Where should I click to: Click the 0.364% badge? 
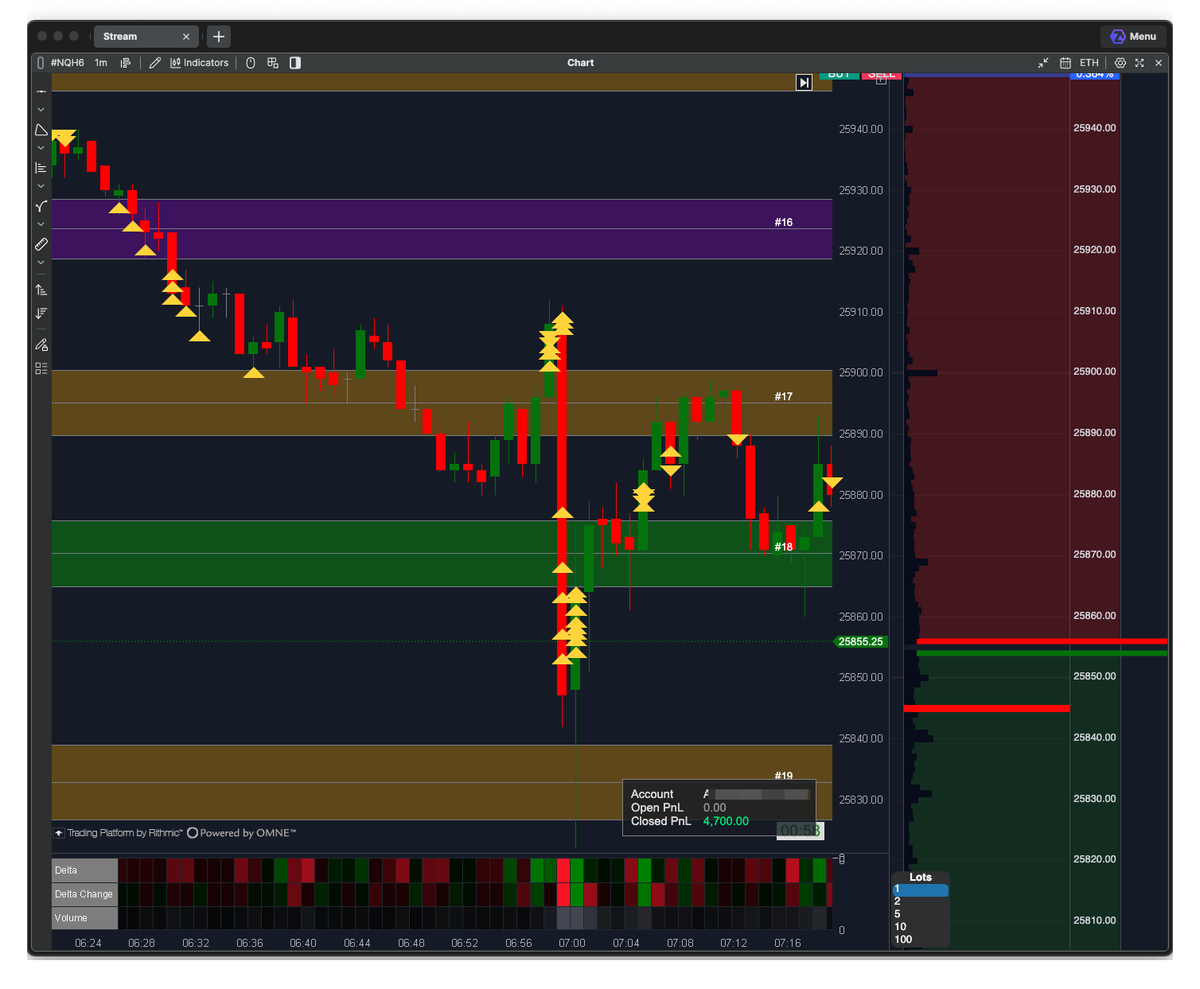tap(1094, 75)
